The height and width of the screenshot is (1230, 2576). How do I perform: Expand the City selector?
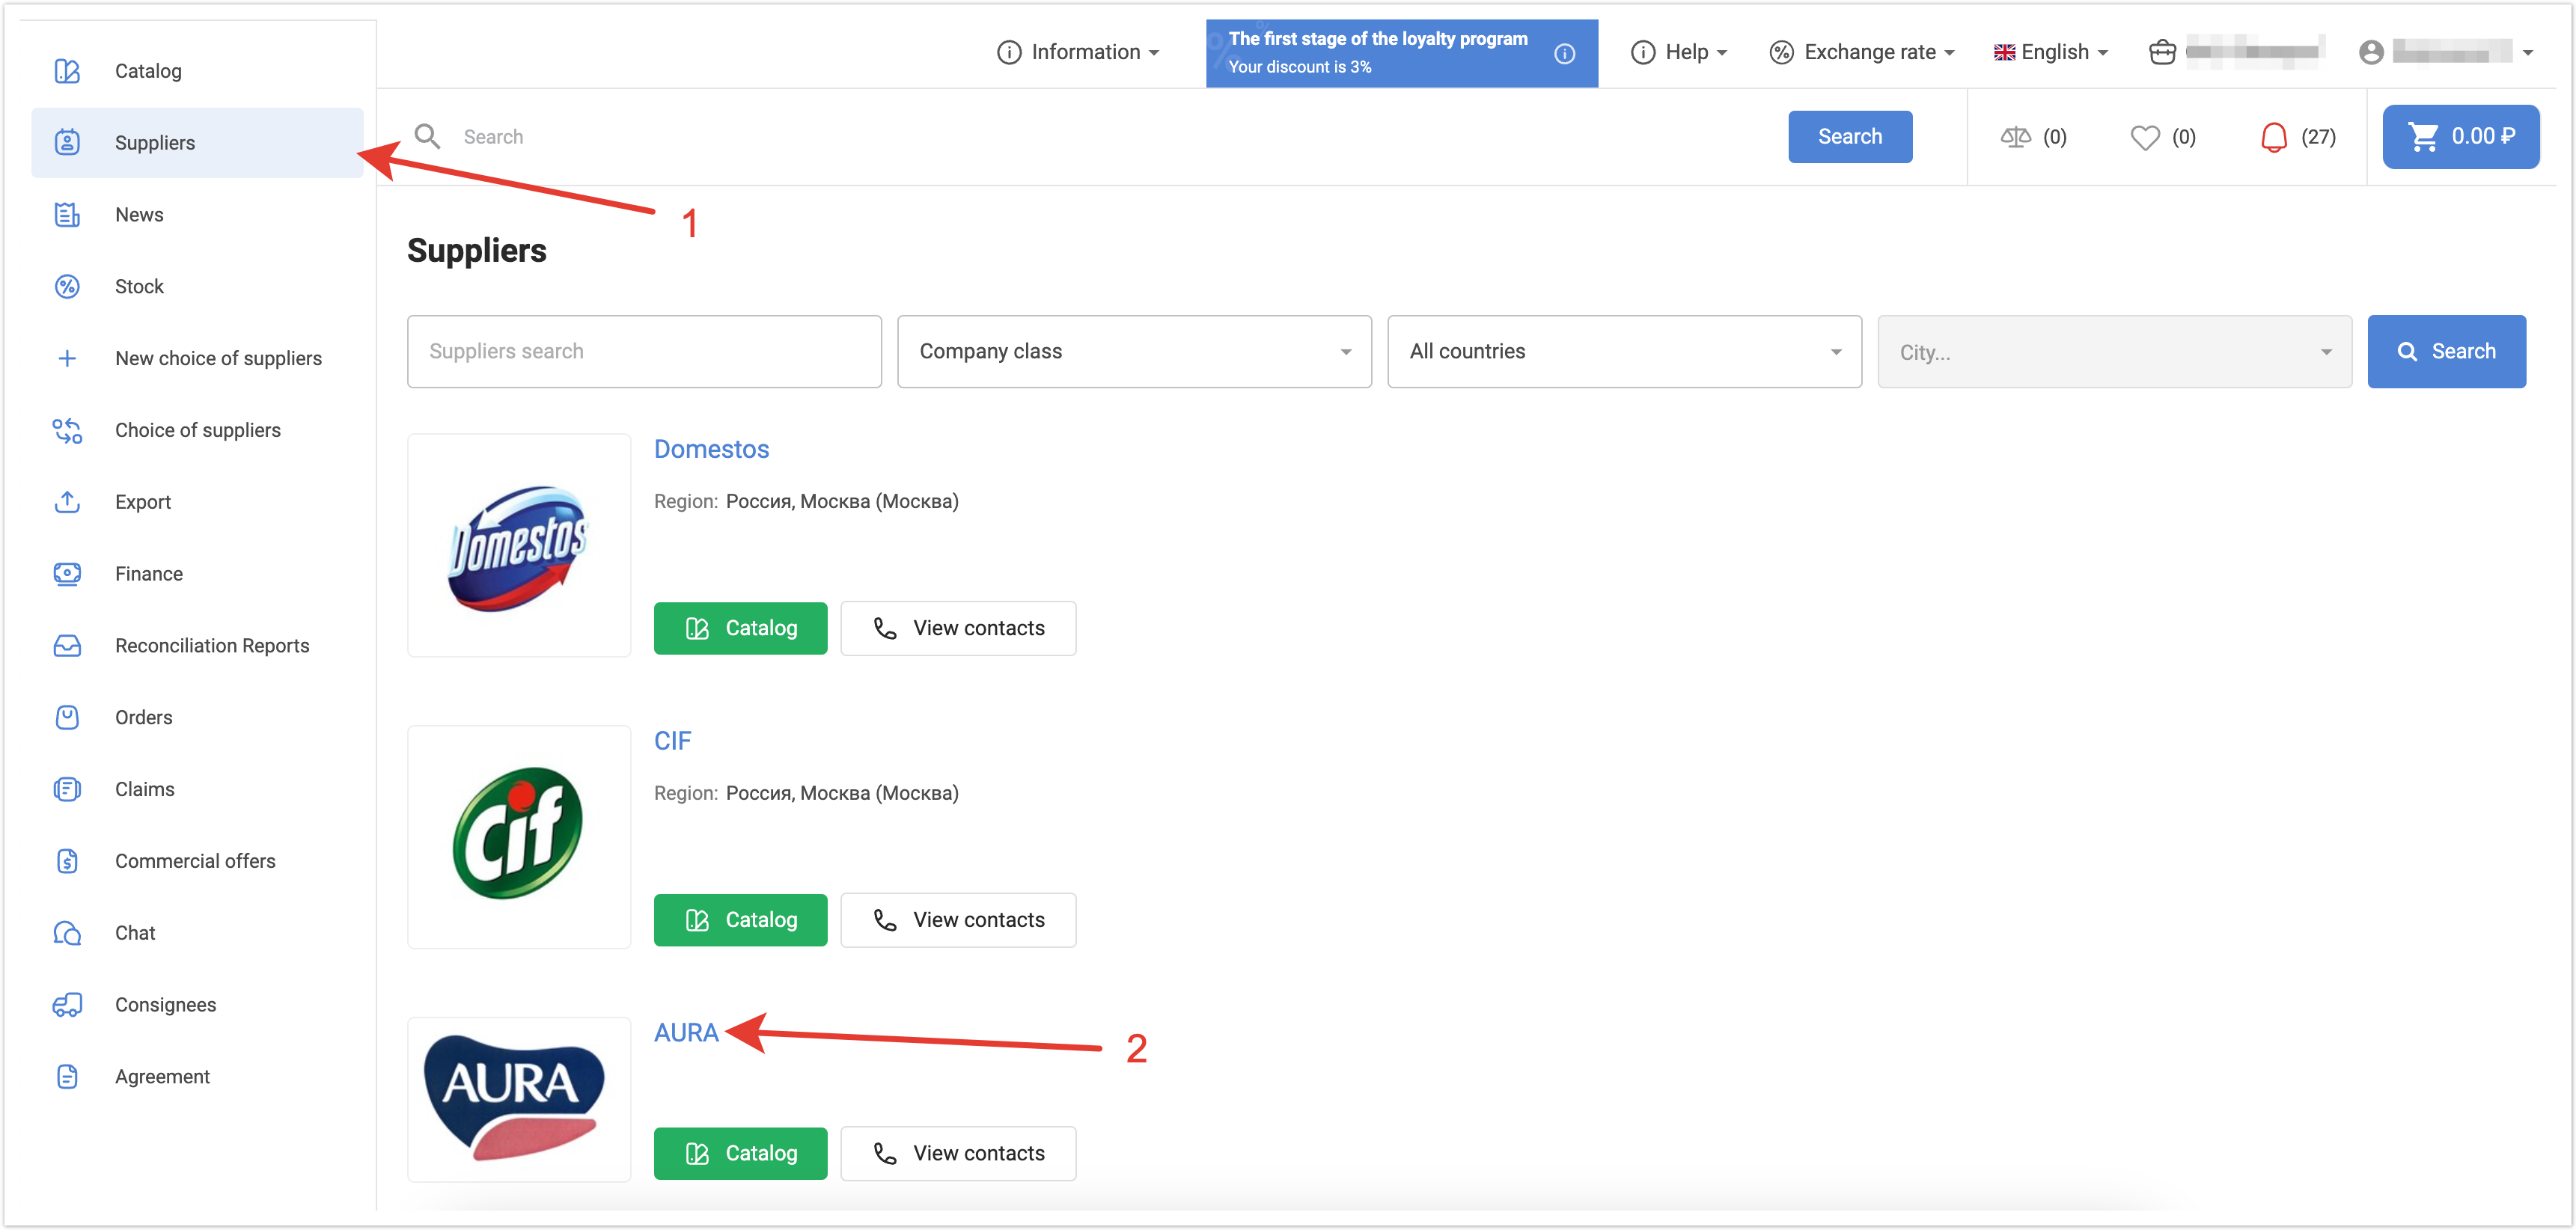click(2114, 351)
